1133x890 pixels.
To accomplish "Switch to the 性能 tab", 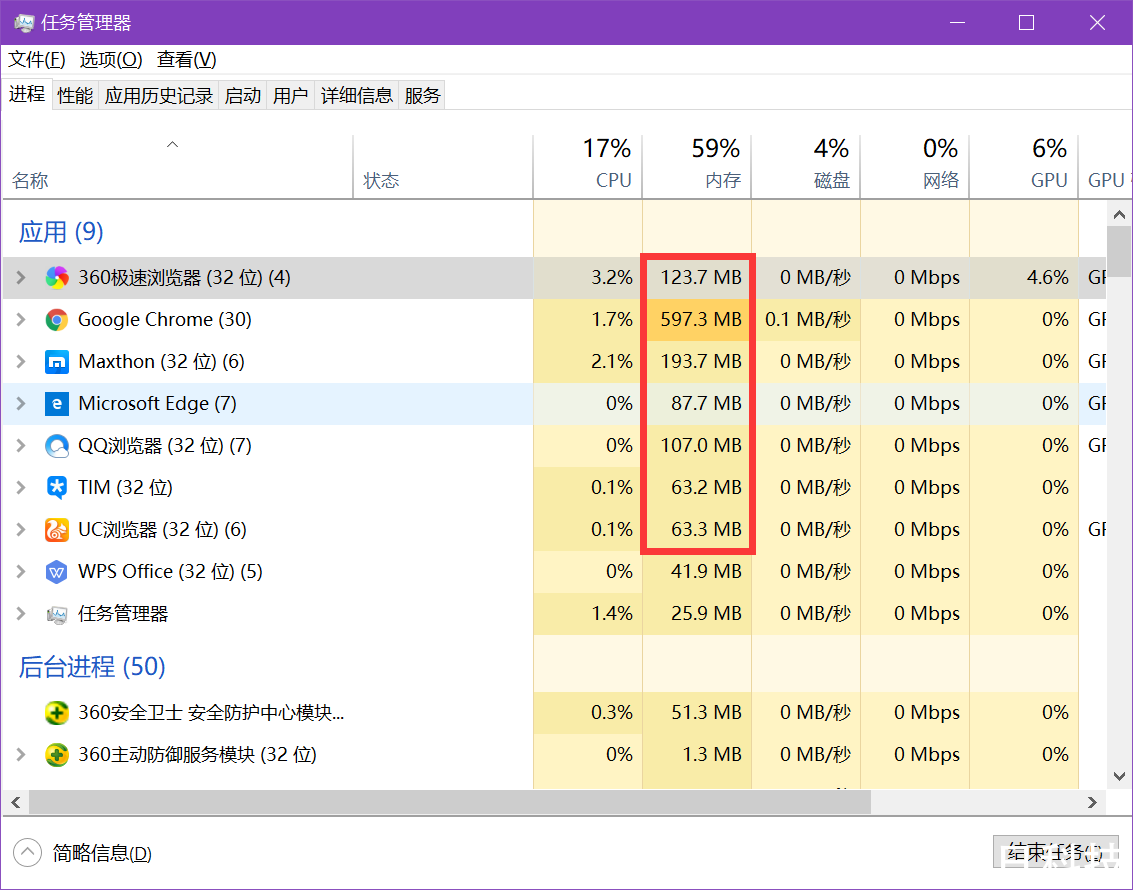I will [x=75, y=96].
